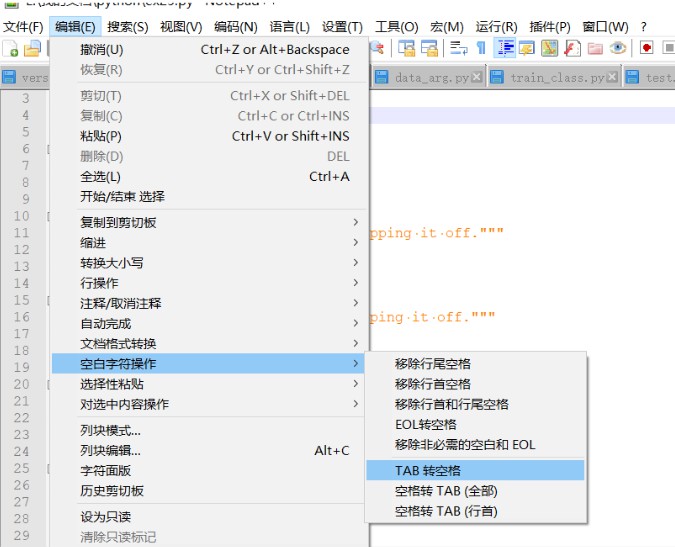Image resolution: width=675 pixels, height=547 pixels.
Task: Open the function list icon
Action: (x=572, y=48)
